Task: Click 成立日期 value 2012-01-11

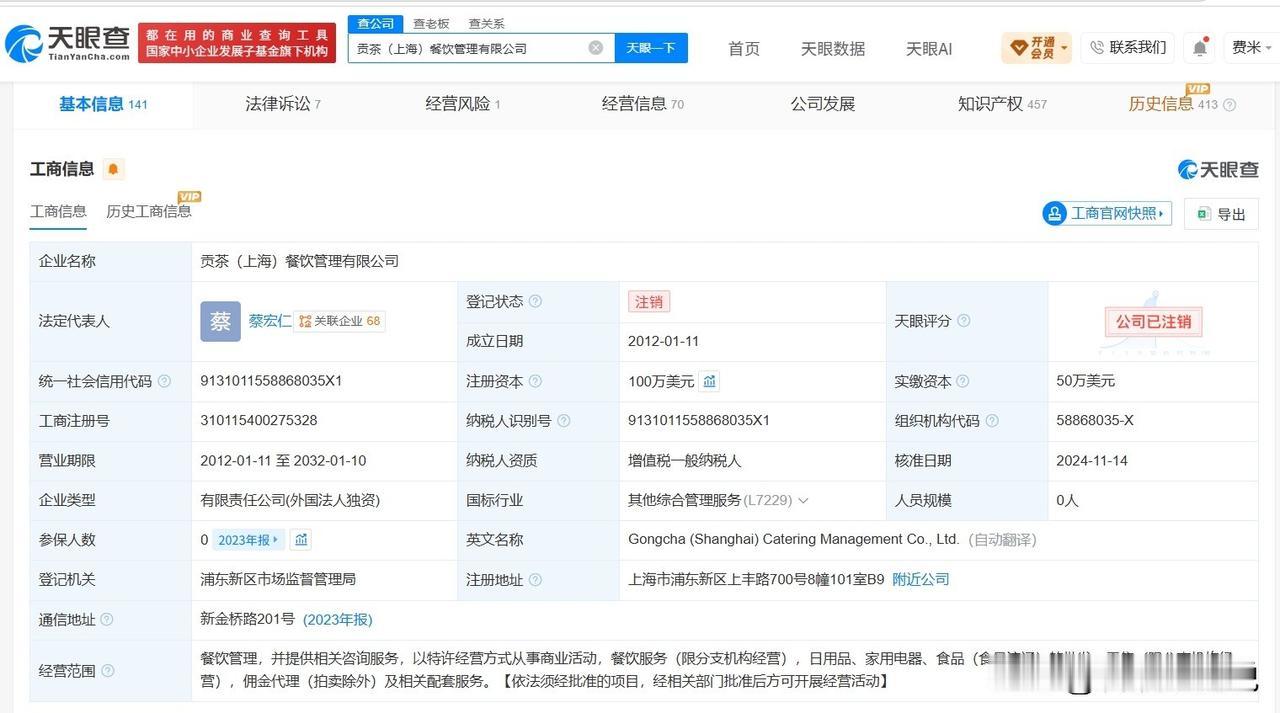Action: (663, 341)
